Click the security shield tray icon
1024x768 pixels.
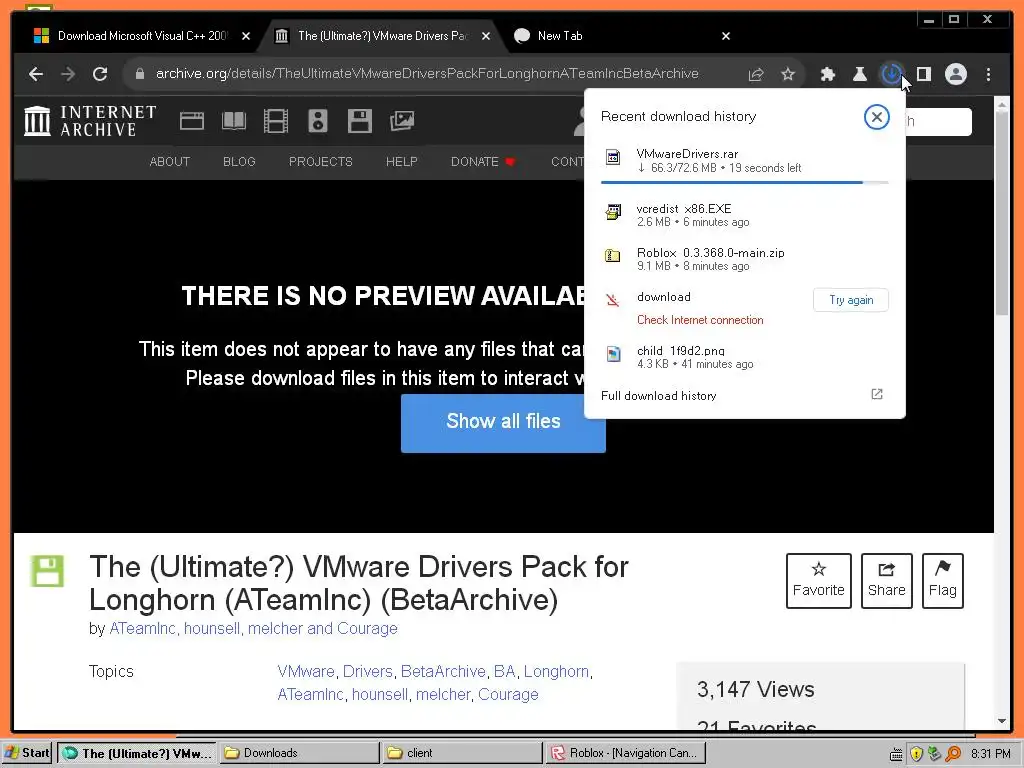[x=916, y=754]
